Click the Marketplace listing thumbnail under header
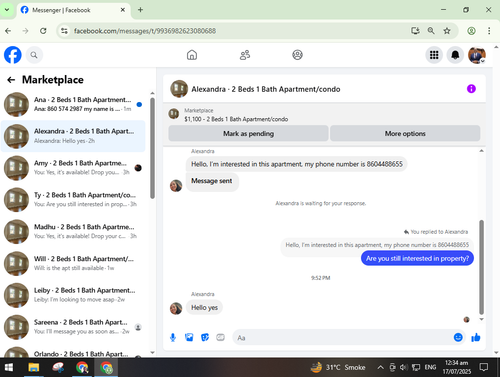The width and height of the screenshot is (500, 377). [173, 114]
